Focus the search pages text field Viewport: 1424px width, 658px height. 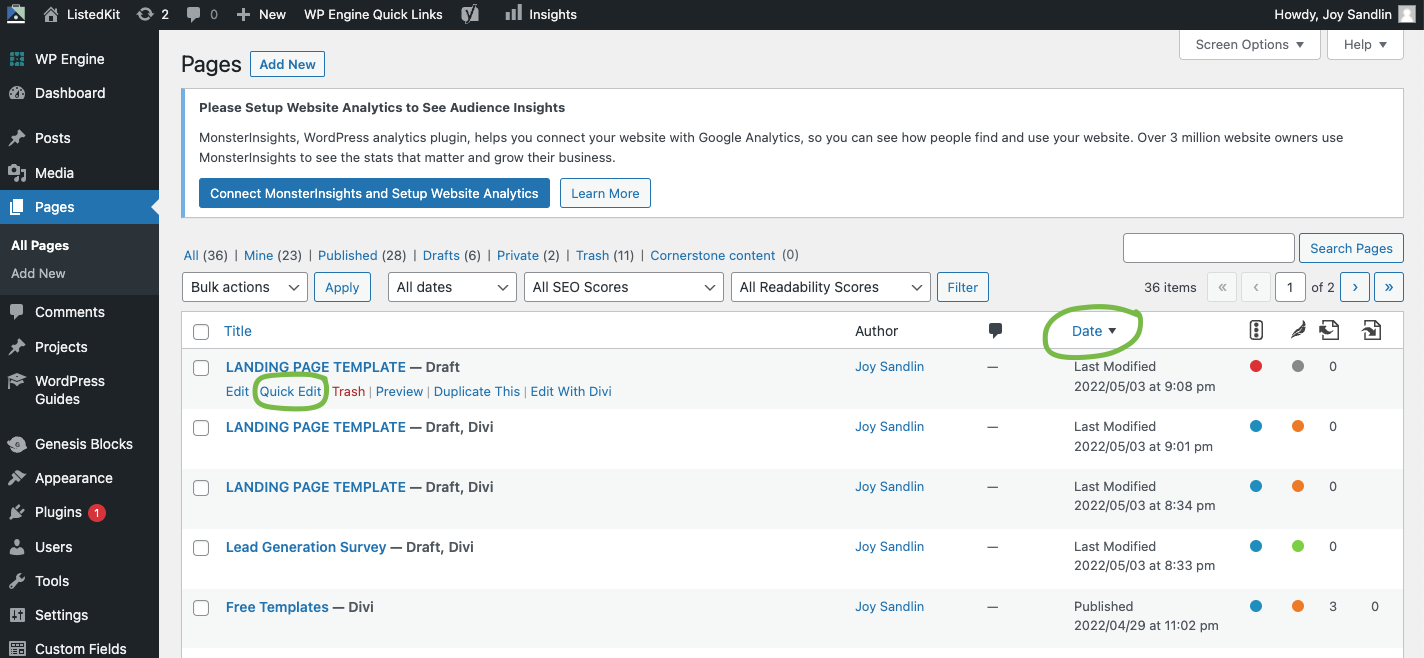1209,248
